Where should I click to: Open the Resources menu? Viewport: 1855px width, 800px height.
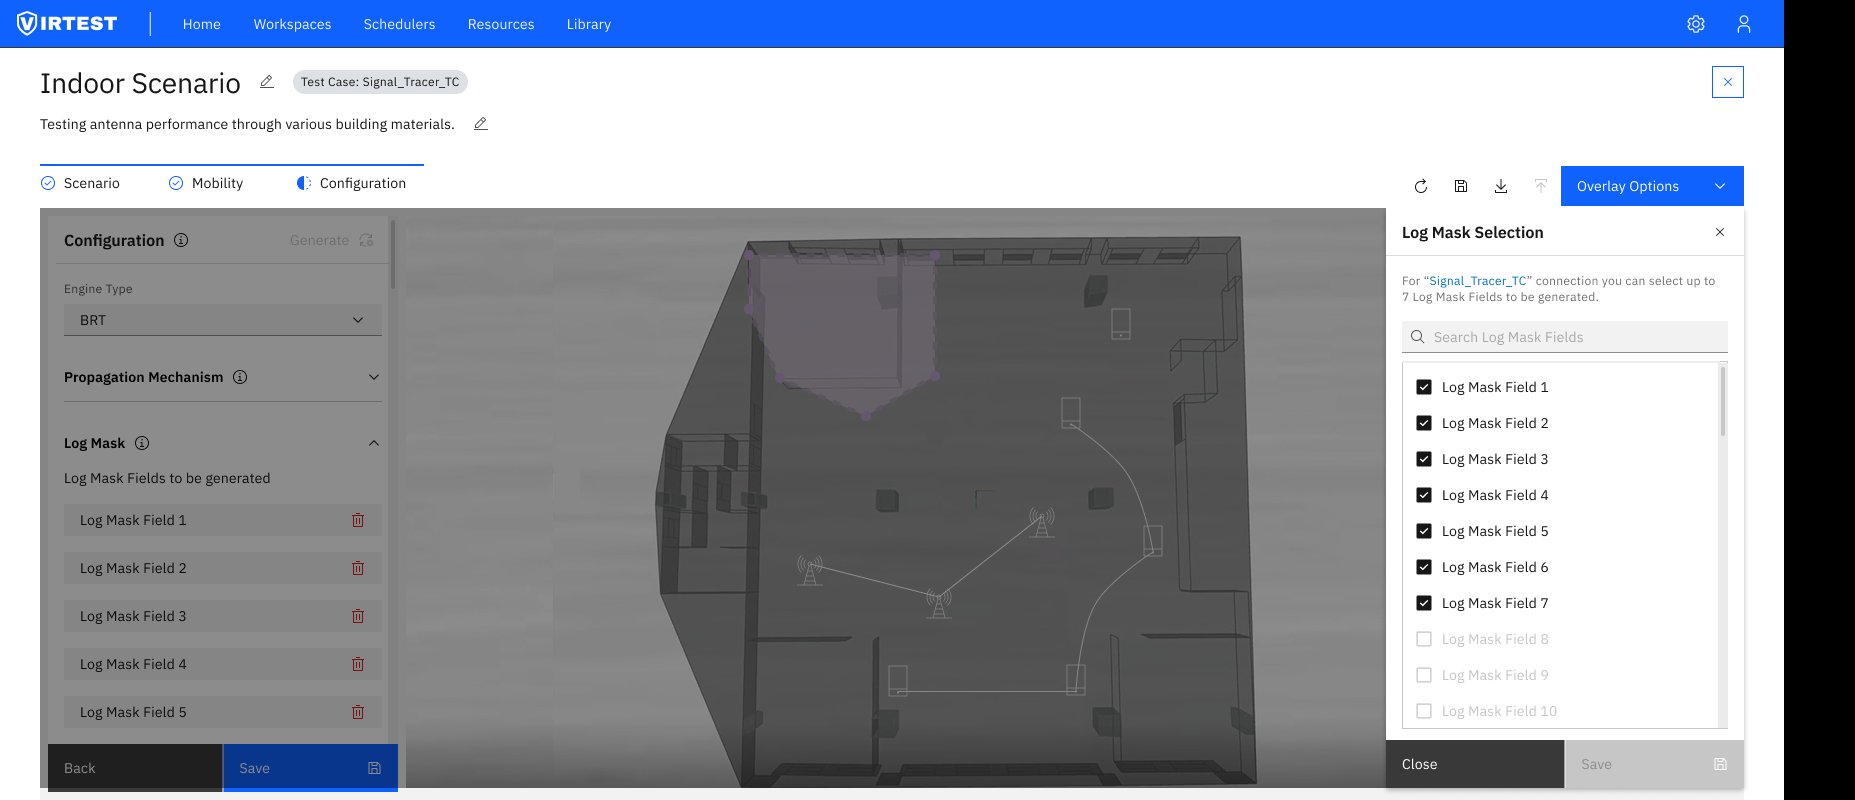pyautogui.click(x=501, y=24)
